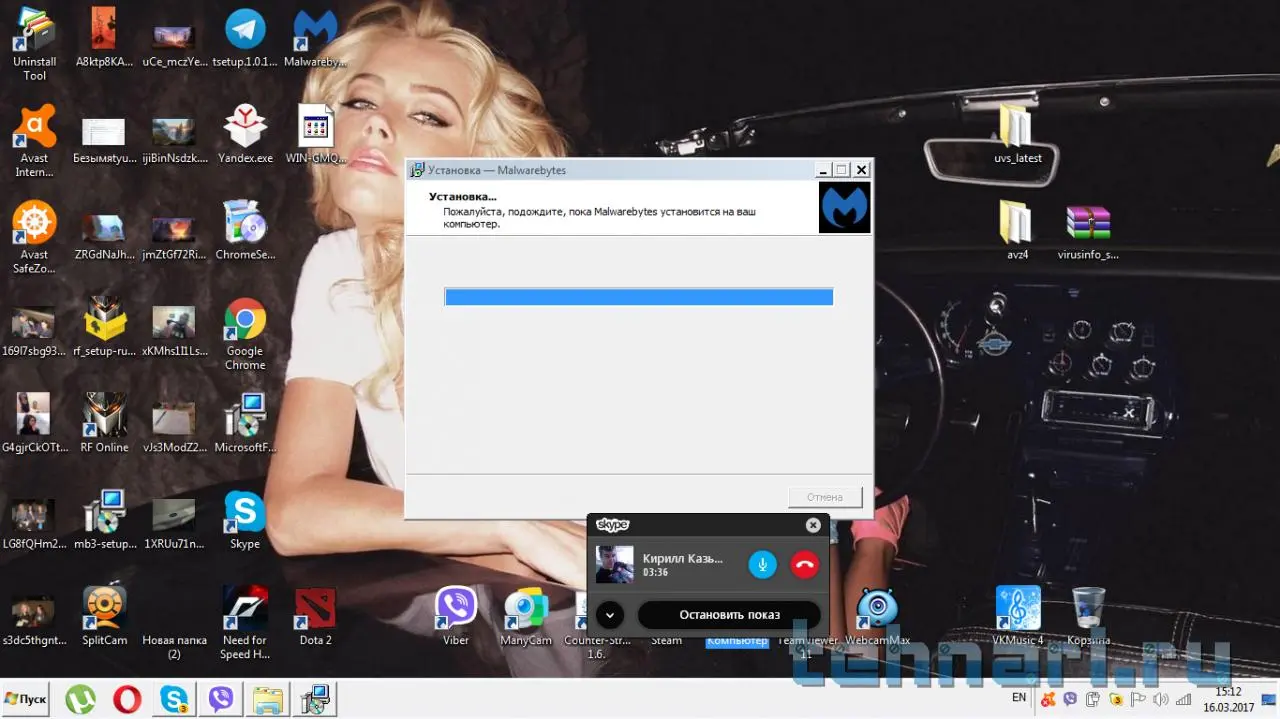Open the EN language indicator in tray
The image size is (1280, 719).
1019,697
